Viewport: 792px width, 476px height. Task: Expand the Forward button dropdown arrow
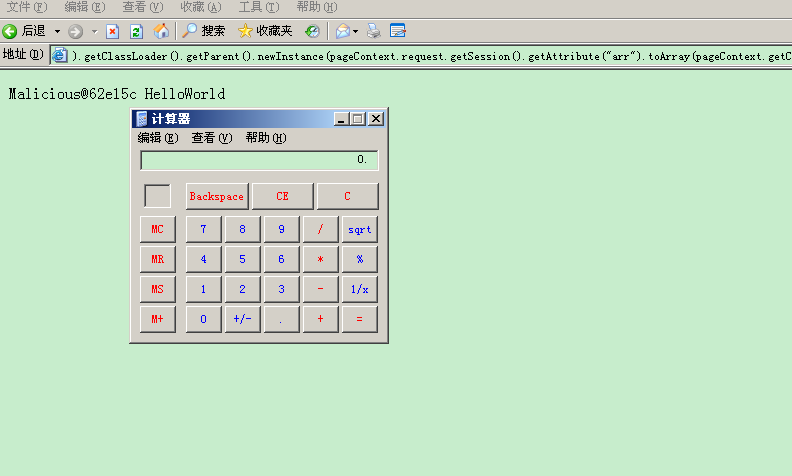(x=95, y=31)
